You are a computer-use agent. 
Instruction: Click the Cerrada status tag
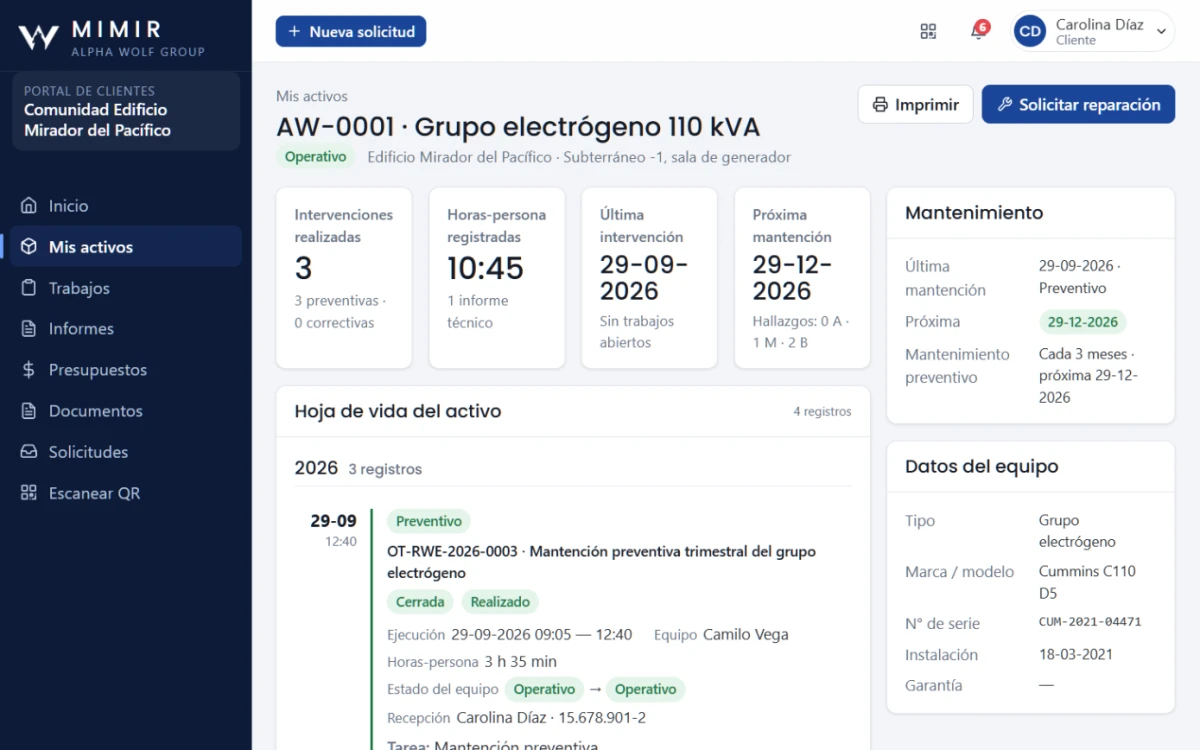coord(420,602)
